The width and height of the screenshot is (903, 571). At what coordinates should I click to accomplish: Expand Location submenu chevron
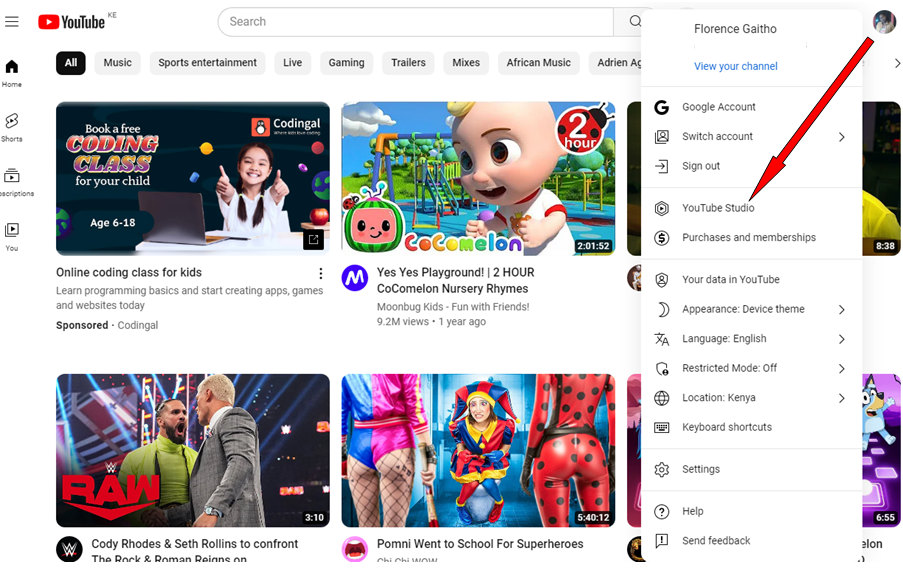coord(841,398)
